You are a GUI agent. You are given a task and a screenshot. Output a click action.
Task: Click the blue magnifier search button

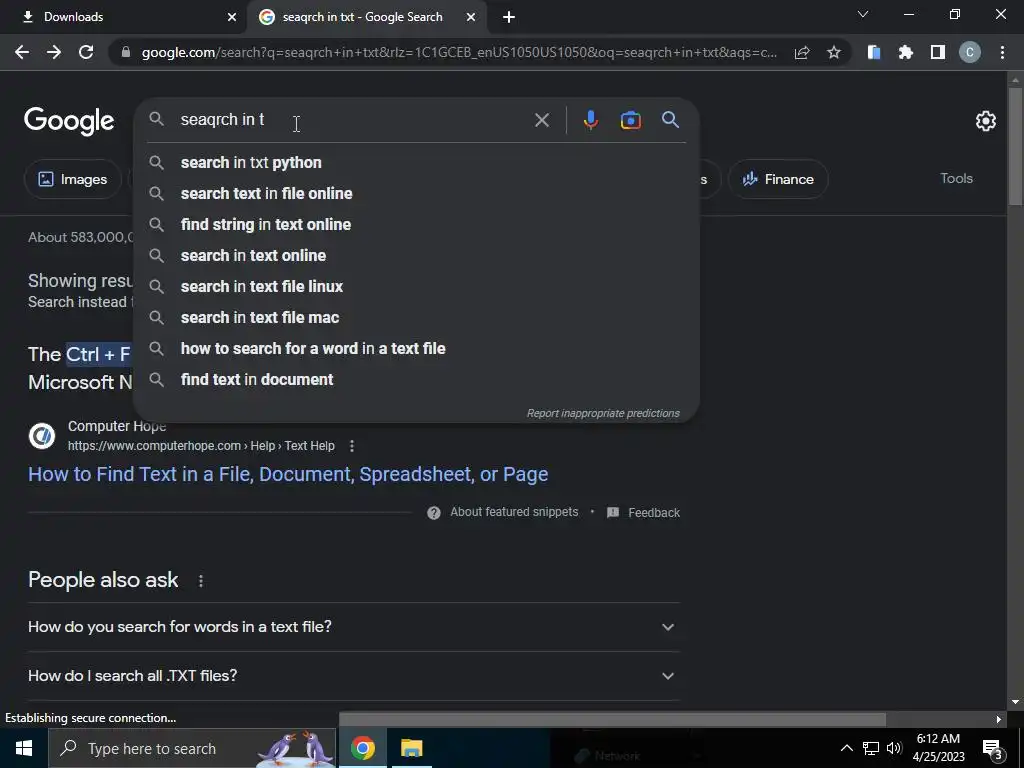tap(670, 120)
